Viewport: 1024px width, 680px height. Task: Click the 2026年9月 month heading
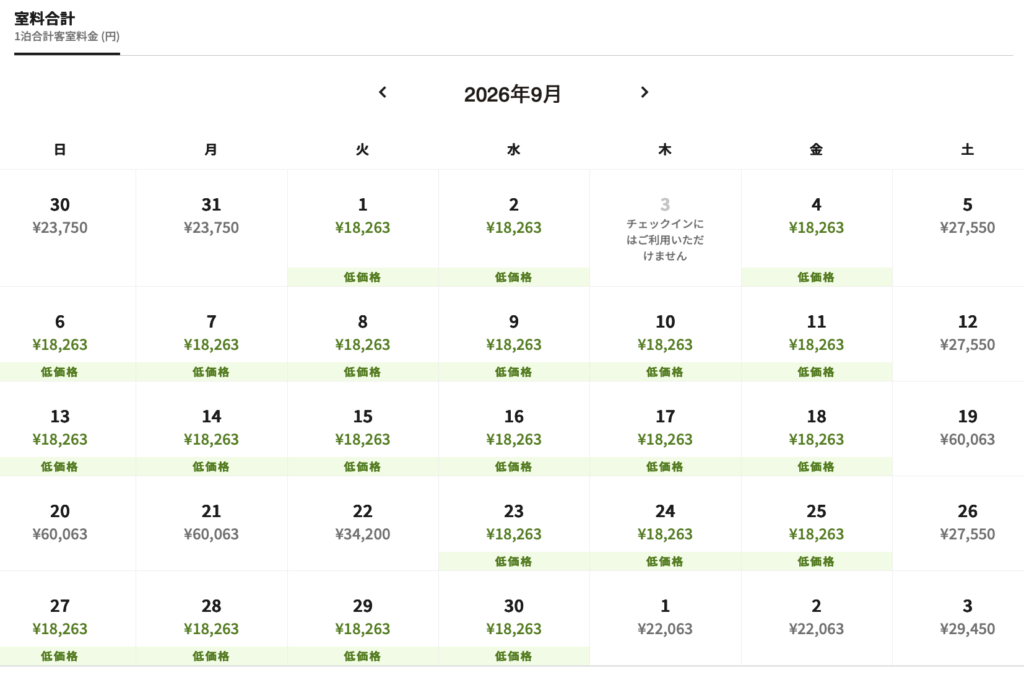[x=513, y=95]
